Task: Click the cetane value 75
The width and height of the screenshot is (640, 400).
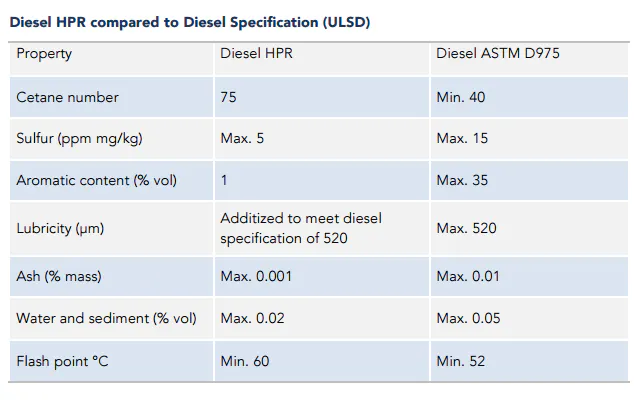Action: pyautogui.click(x=229, y=97)
